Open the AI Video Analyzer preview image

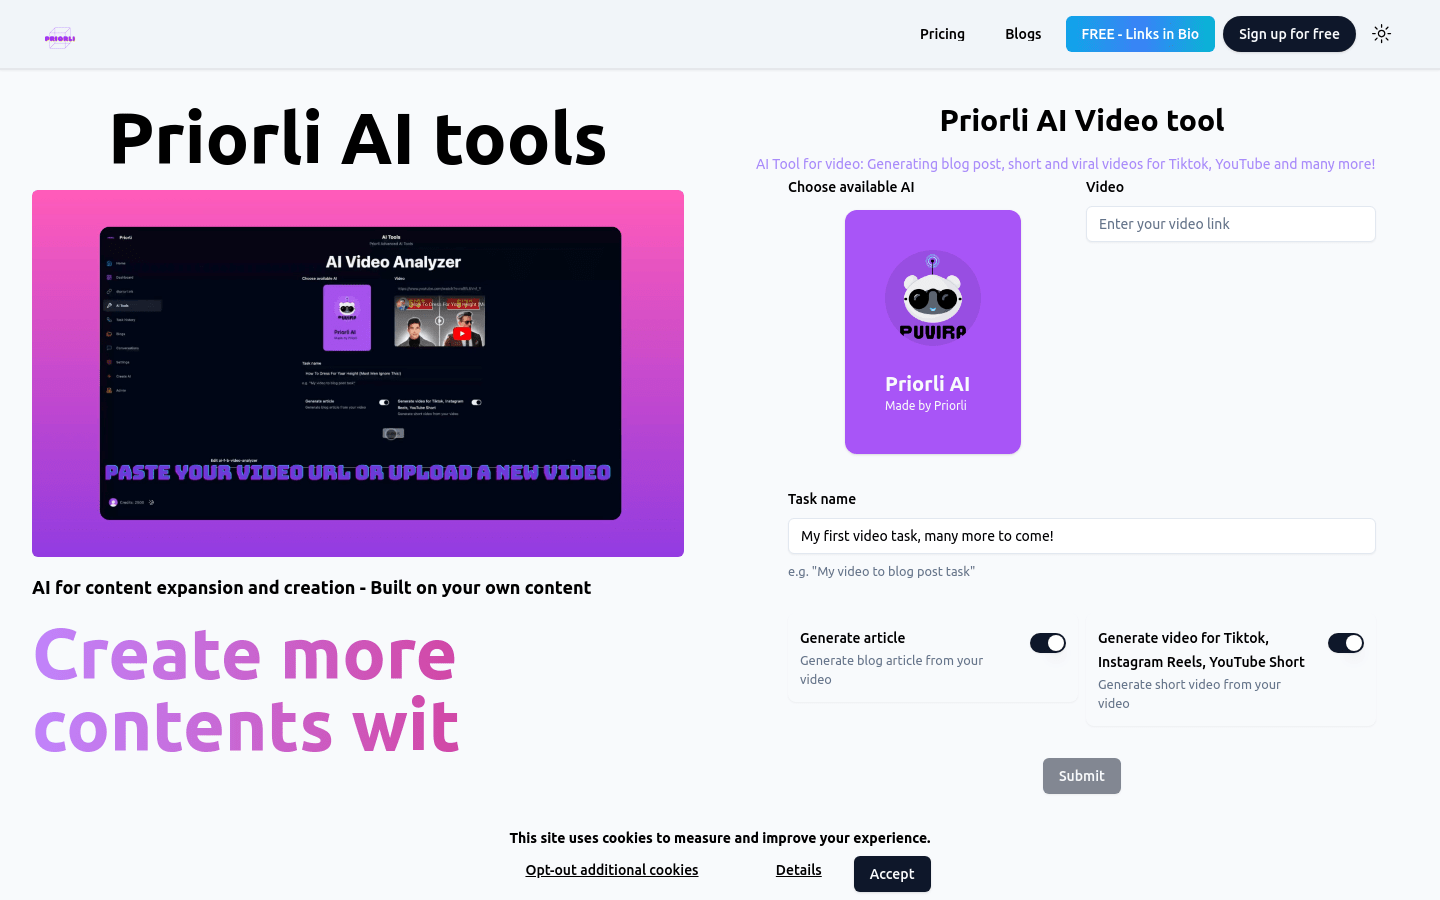pyautogui.click(x=358, y=373)
